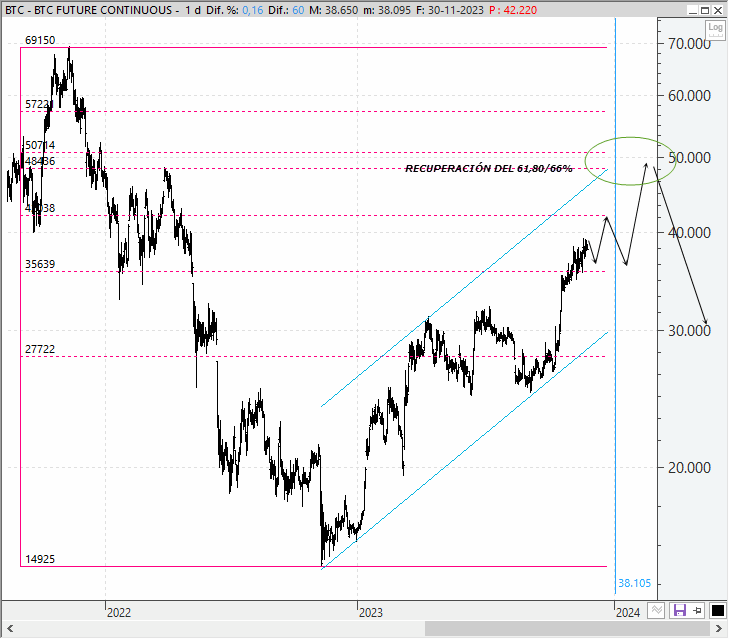Viewport: 729px width, 639px height.
Task: Click the 40.000 price axis label
Action: pyautogui.click(x=689, y=233)
